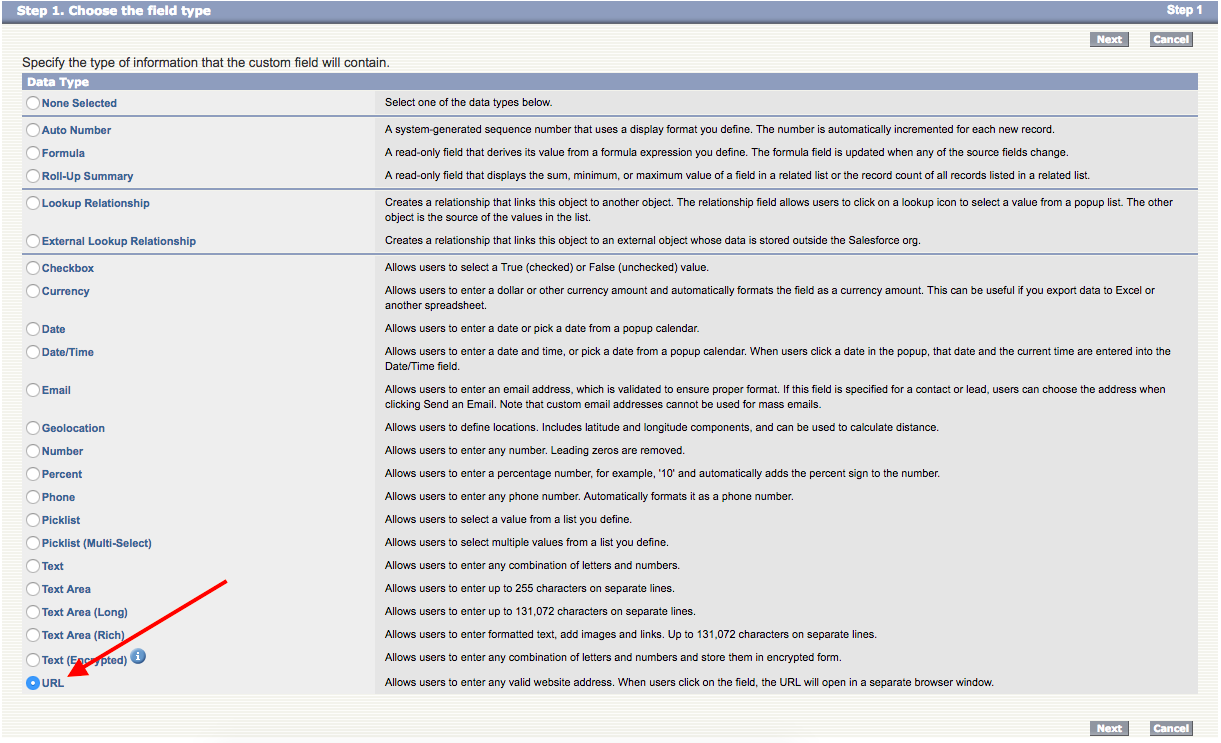Screen dimensions: 1221x743
Task: Choose Text Area (Long) radio button
Action: tap(34, 612)
